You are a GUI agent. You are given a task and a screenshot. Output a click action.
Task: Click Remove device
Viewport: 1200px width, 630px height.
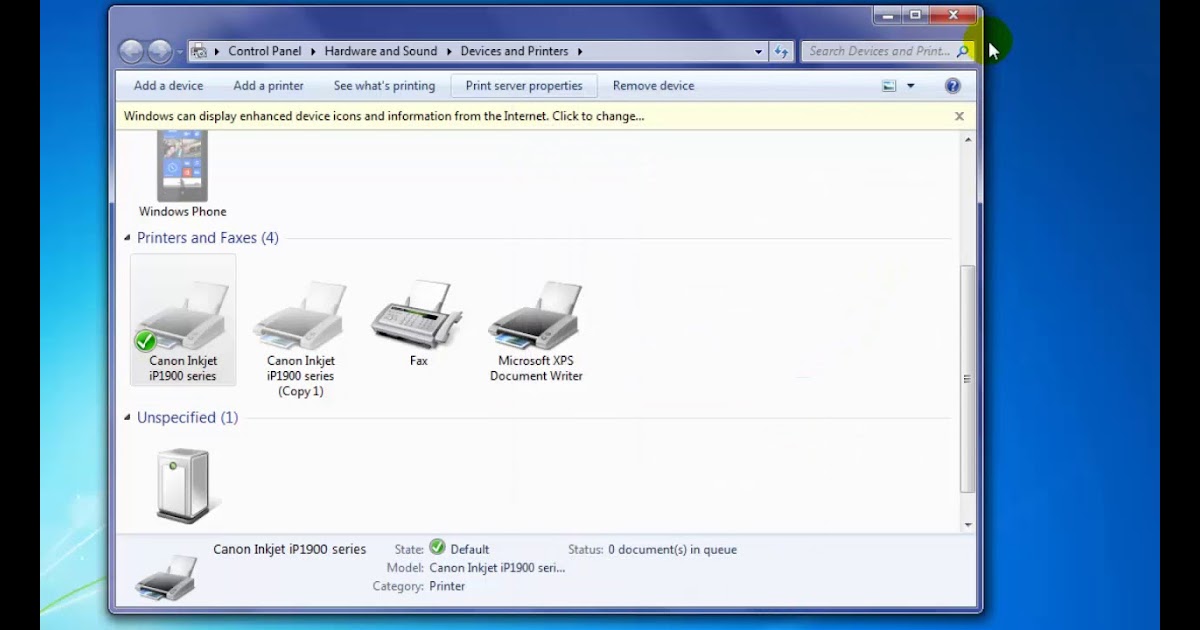(x=653, y=86)
